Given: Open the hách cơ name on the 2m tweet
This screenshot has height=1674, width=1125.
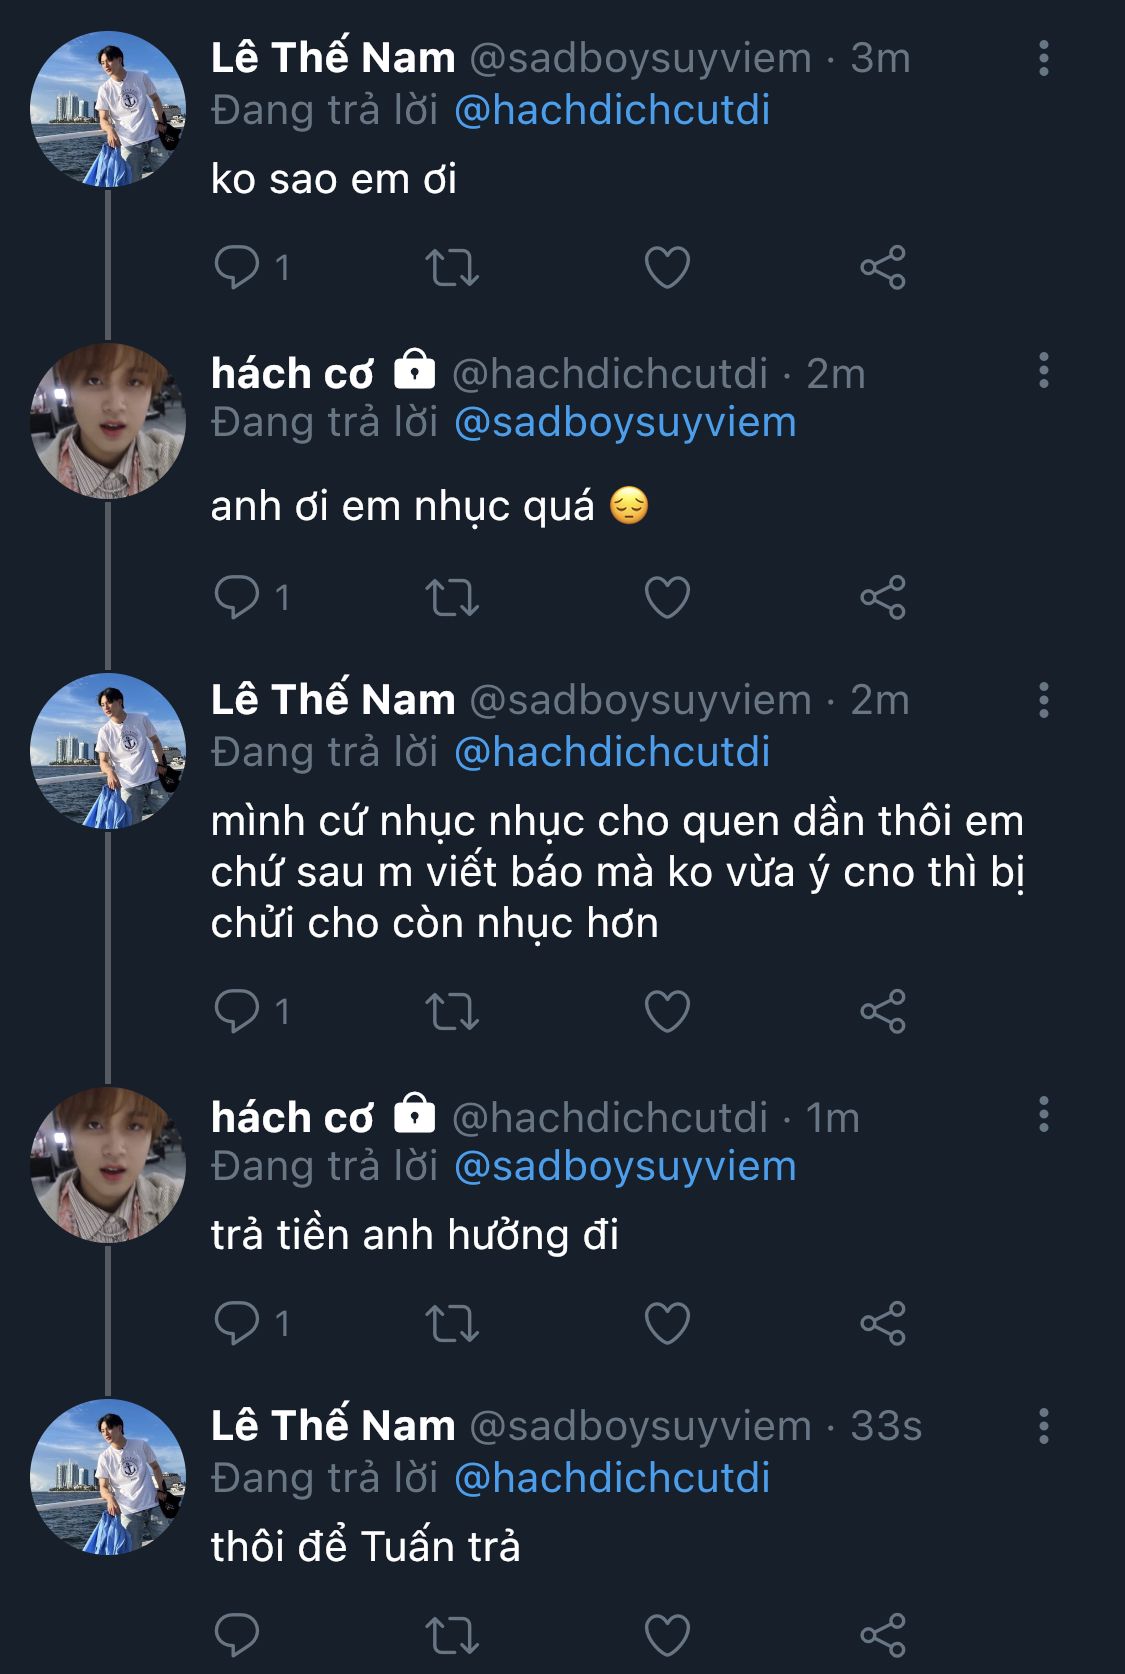Looking at the screenshot, I should (x=292, y=374).
